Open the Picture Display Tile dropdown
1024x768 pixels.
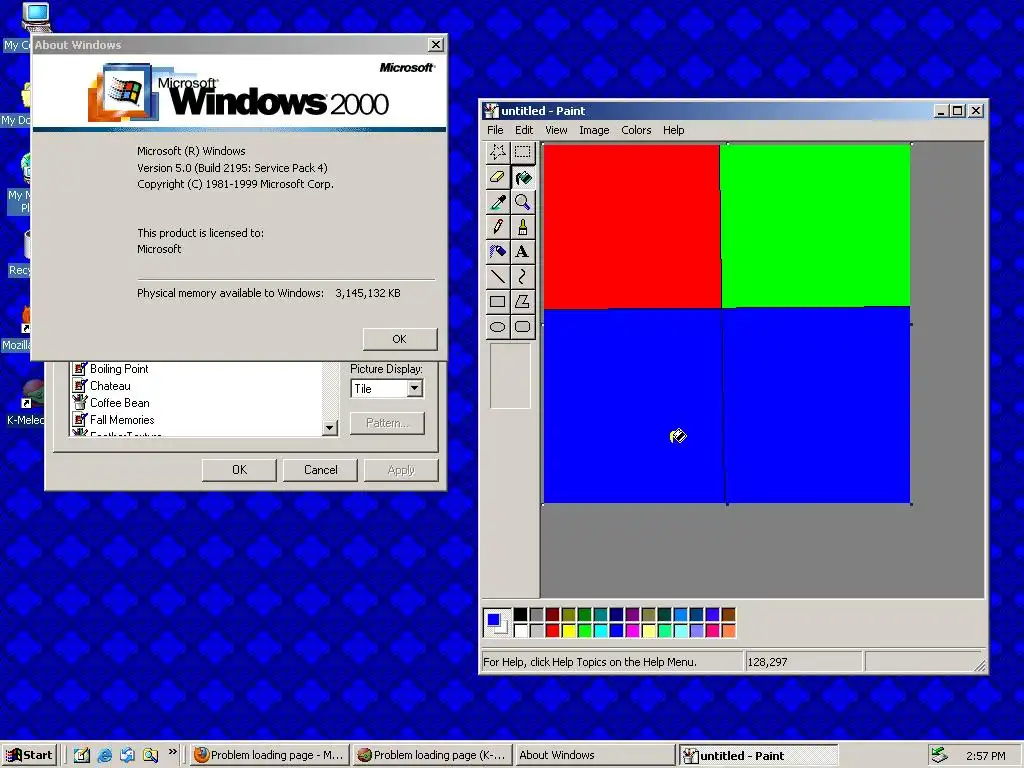pos(414,389)
